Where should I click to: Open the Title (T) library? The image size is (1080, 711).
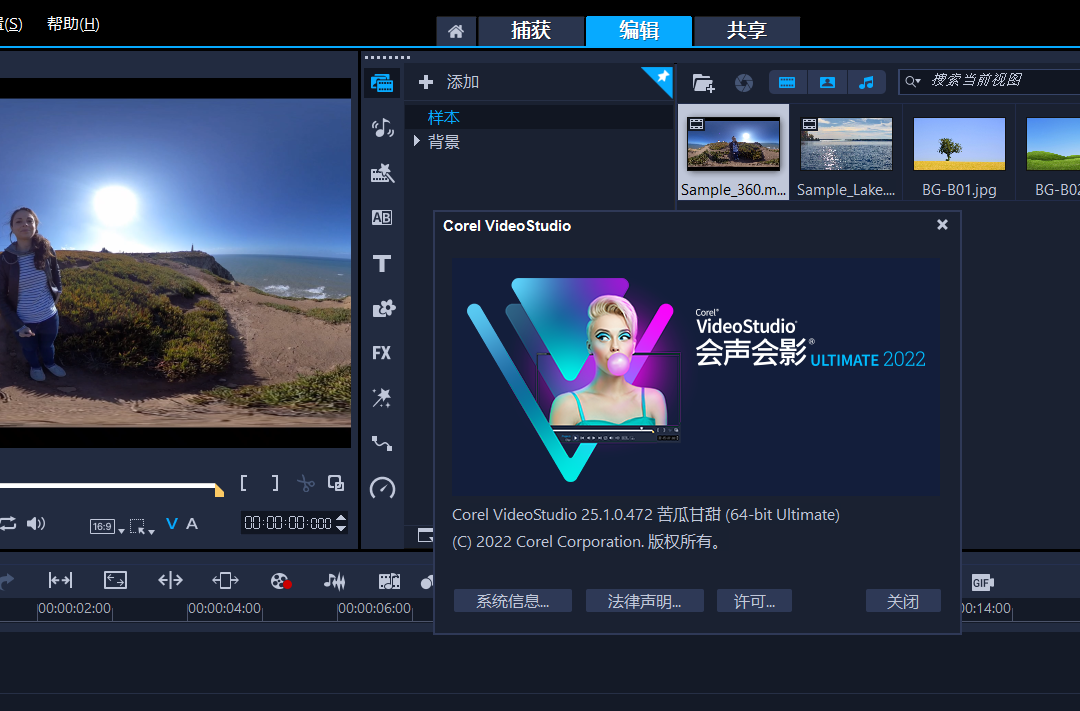[382, 263]
